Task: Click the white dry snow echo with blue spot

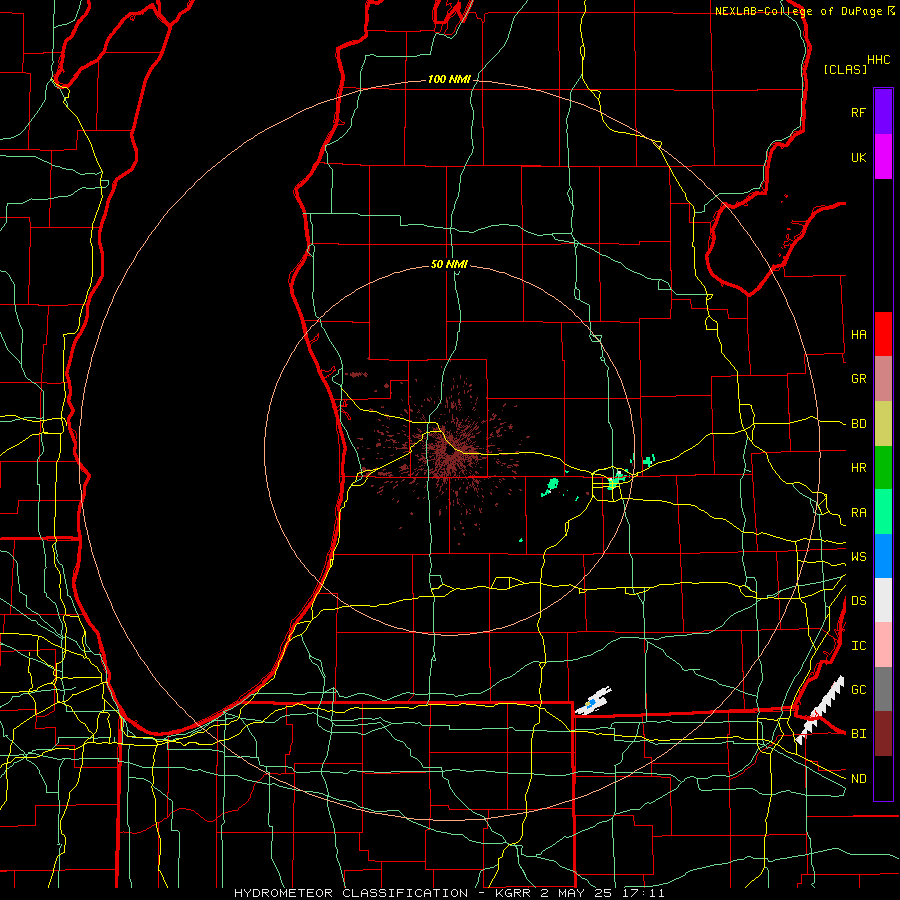Action: click(x=593, y=701)
